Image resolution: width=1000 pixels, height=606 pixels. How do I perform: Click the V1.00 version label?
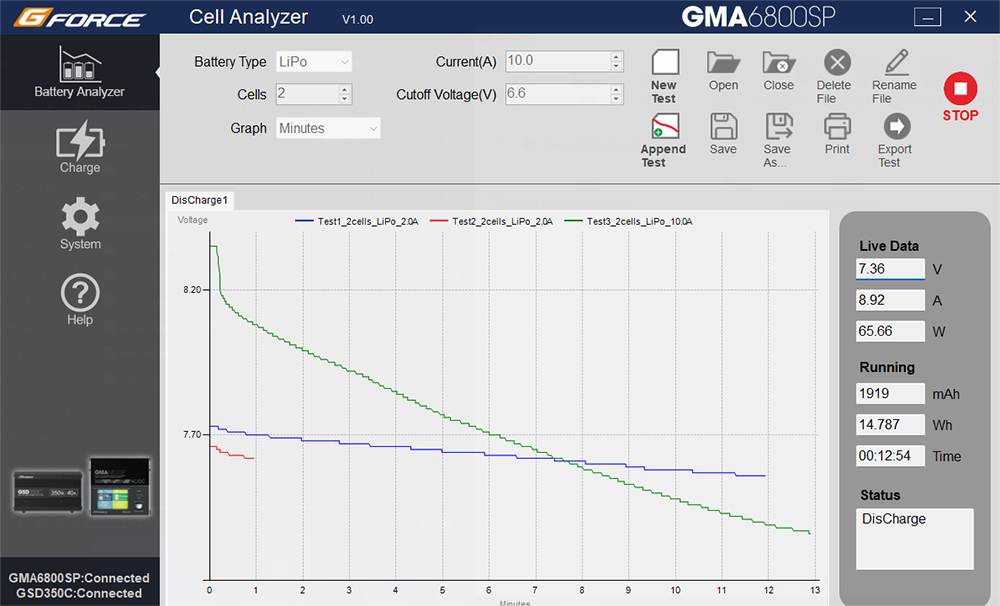358,19
